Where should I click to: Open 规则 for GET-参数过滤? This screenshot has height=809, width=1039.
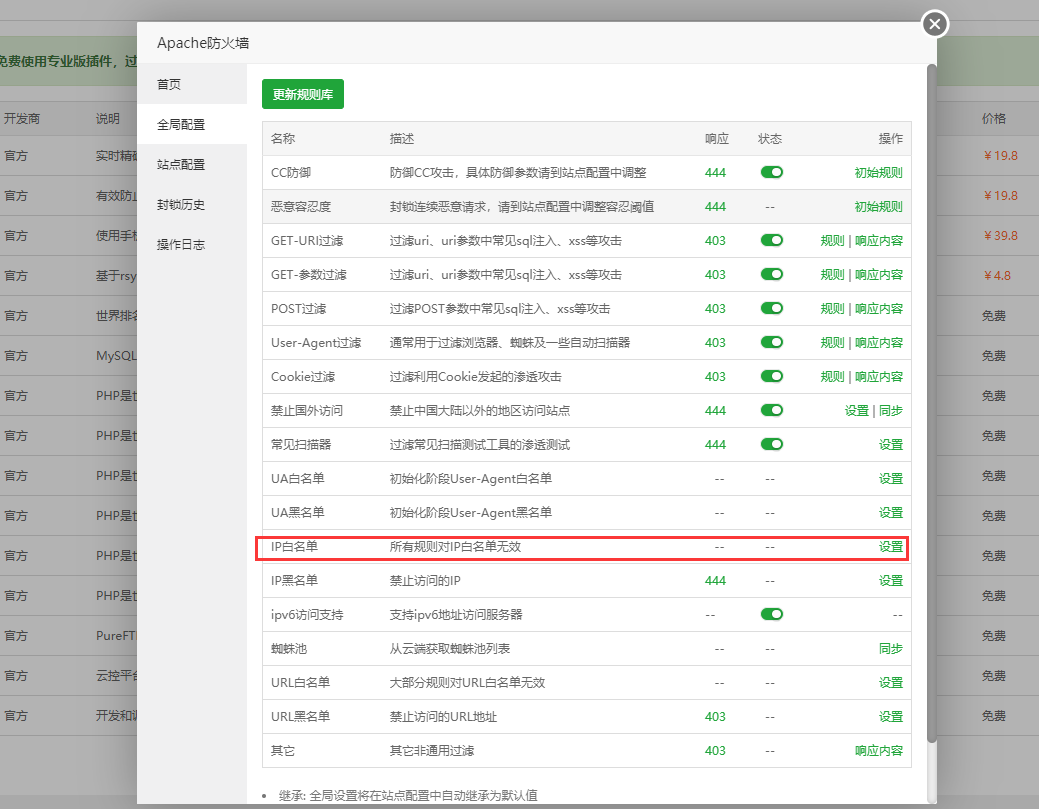pos(832,275)
